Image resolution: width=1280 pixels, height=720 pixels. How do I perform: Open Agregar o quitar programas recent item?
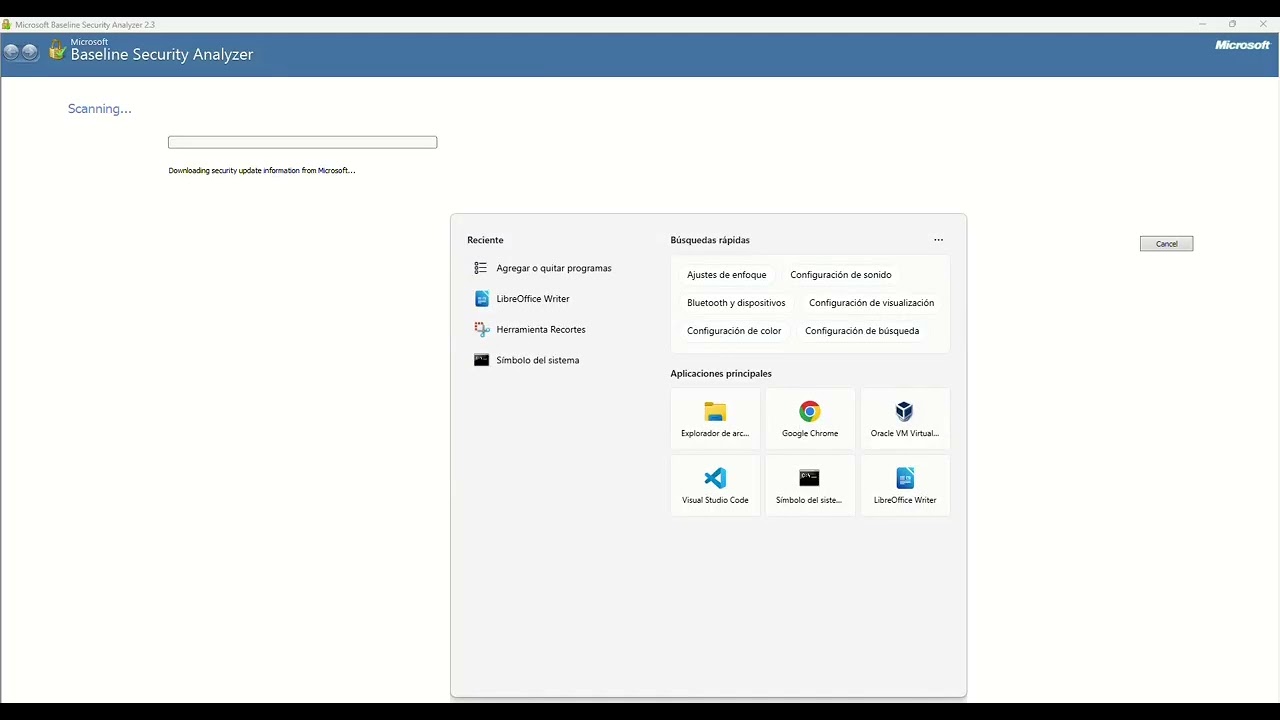pos(553,268)
